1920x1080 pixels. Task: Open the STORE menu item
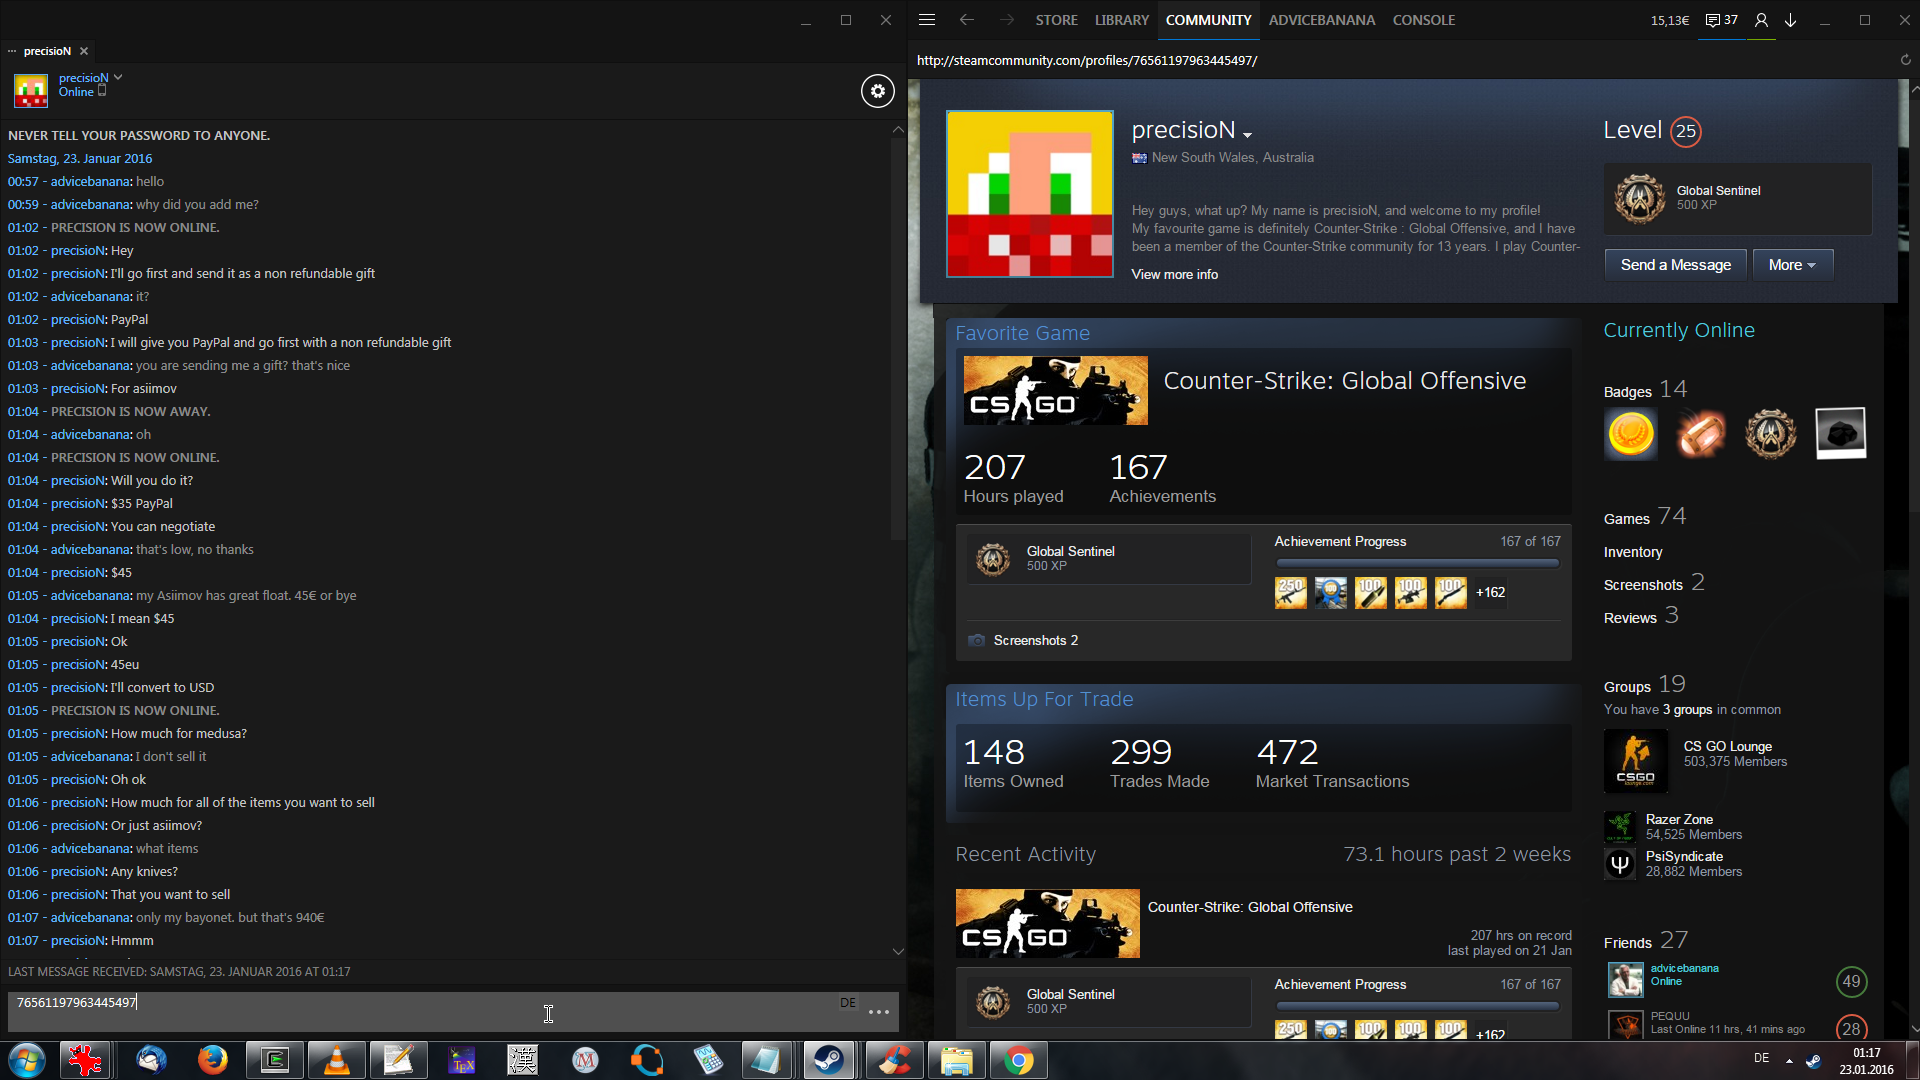pos(1056,20)
